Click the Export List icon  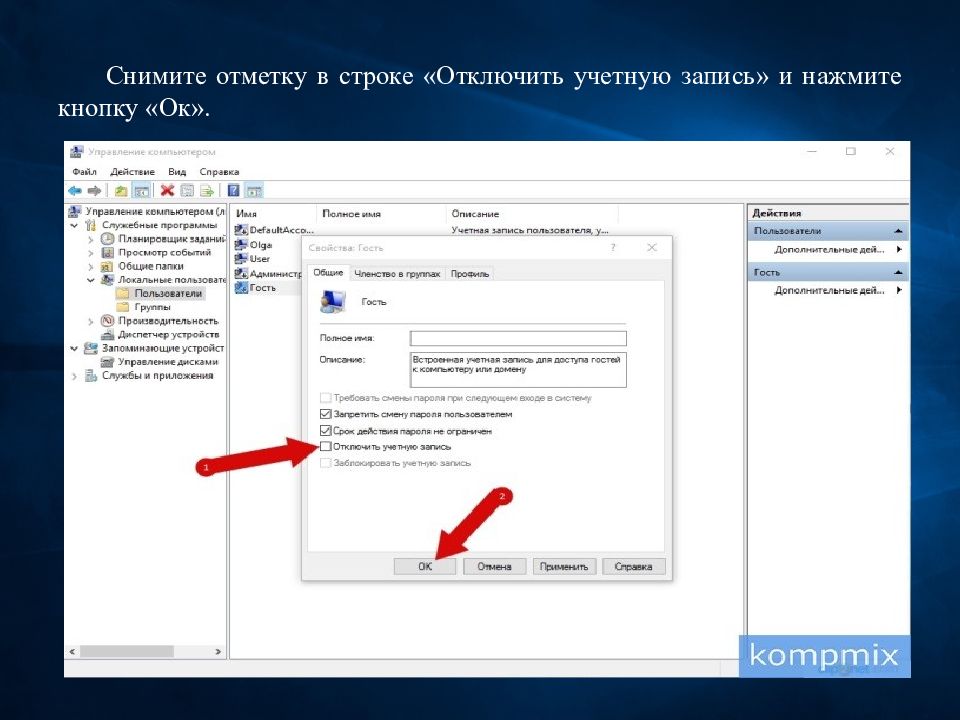207,191
